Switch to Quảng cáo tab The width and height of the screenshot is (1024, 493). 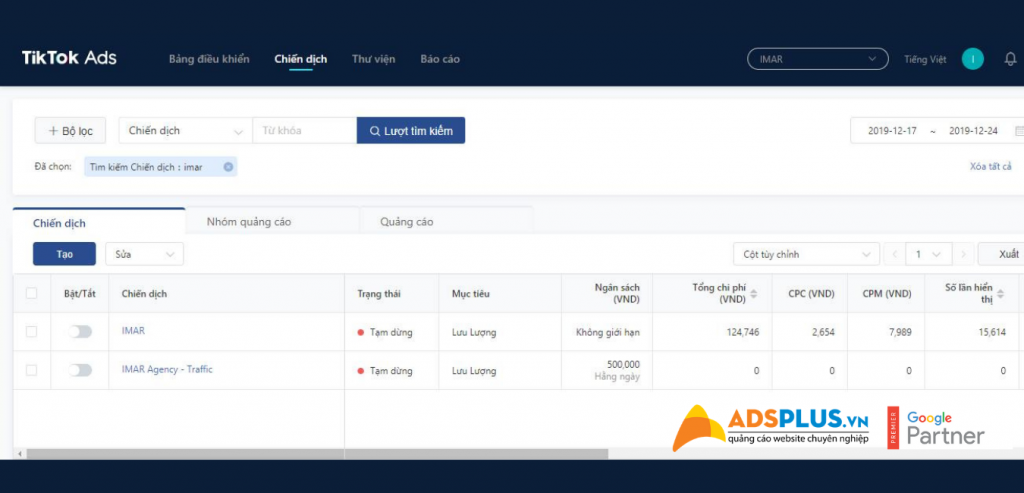(x=406, y=222)
